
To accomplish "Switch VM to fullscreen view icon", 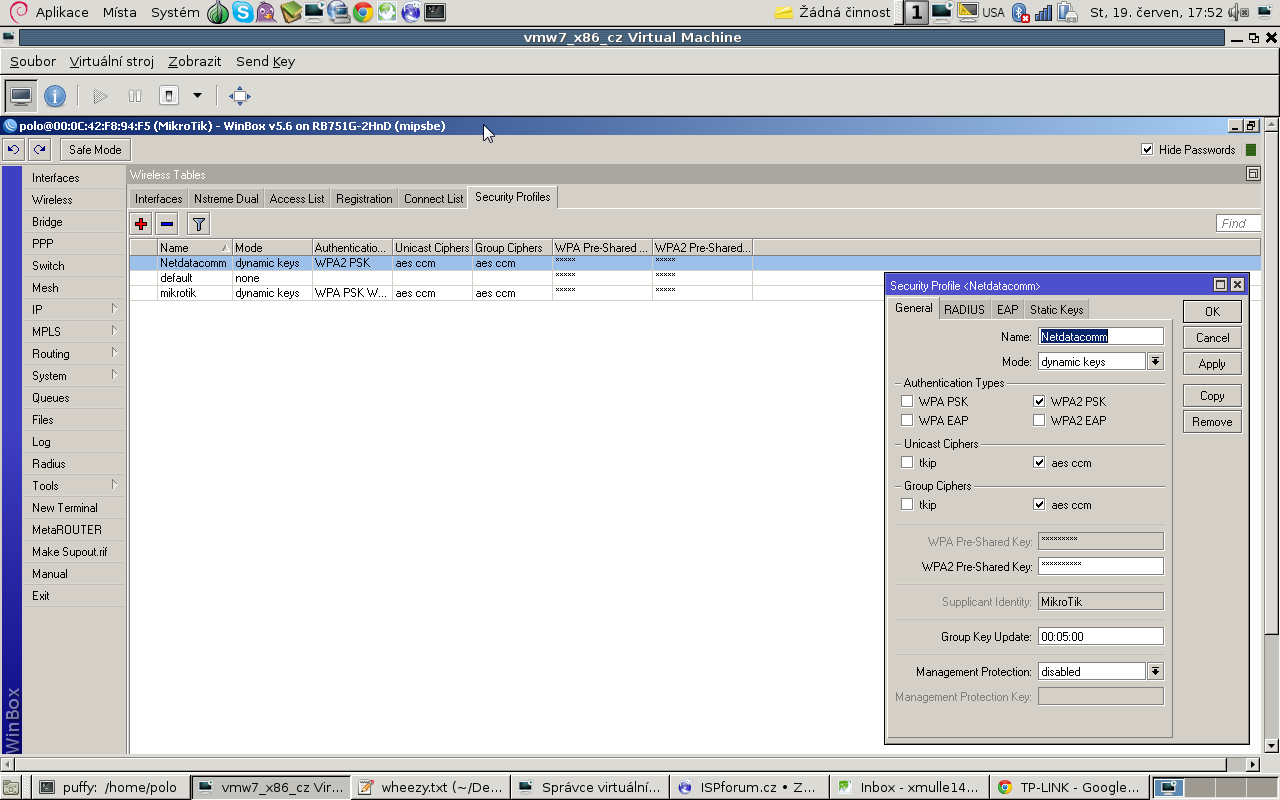I will coord(240,96).
